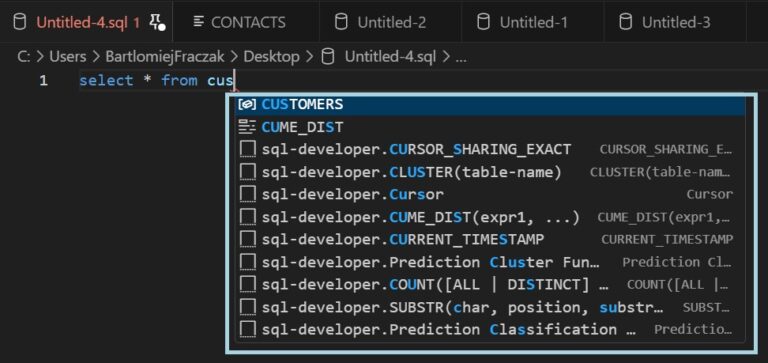
Task: Open the Desktop breadcrumb folder
Action: coord(271,57)
